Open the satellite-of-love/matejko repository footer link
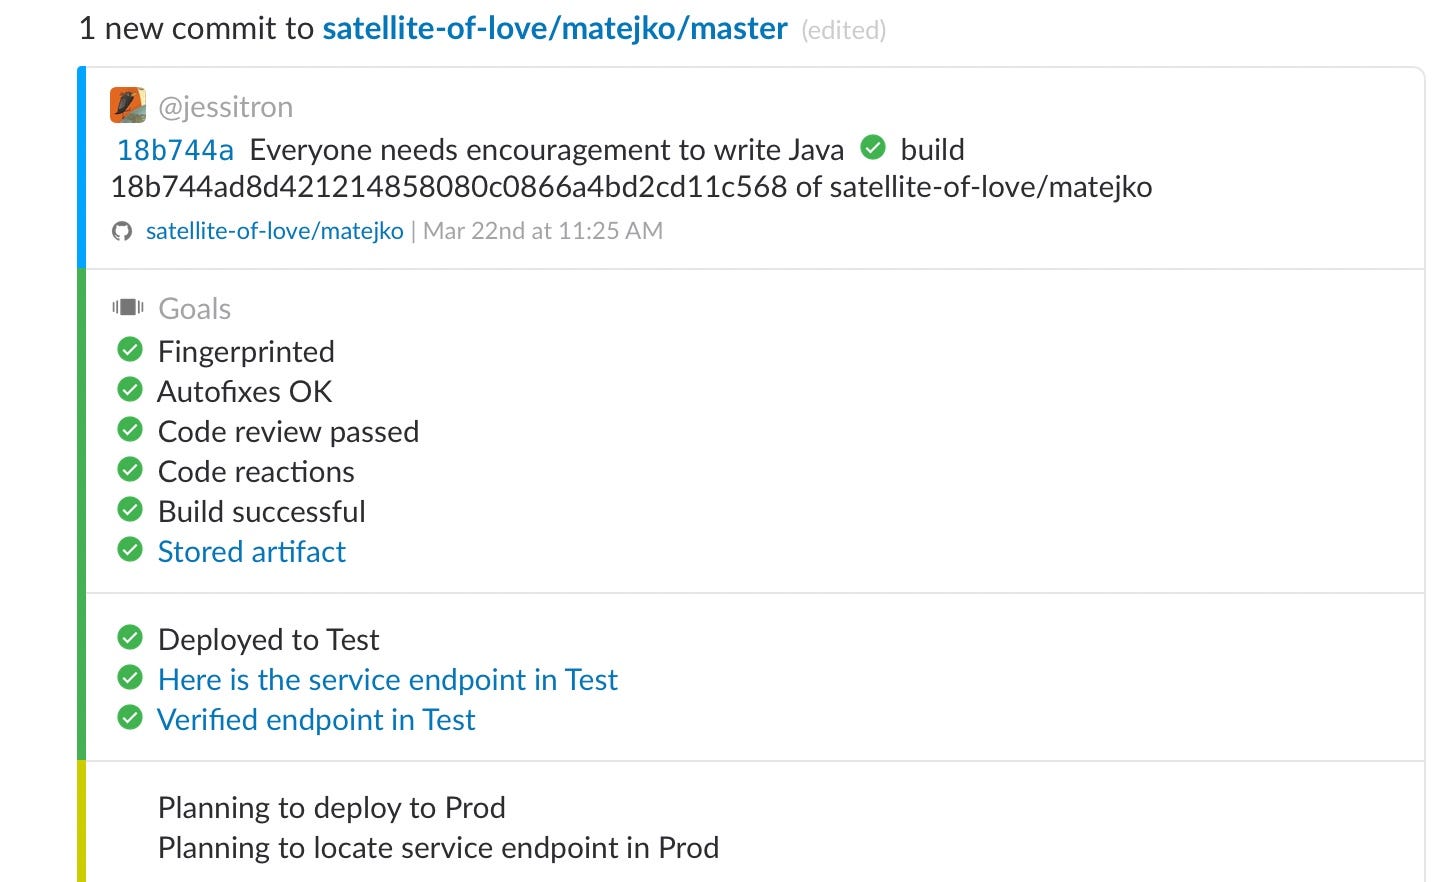The image size is (1435, 882). pyautogui.click(x=275, y=231)
